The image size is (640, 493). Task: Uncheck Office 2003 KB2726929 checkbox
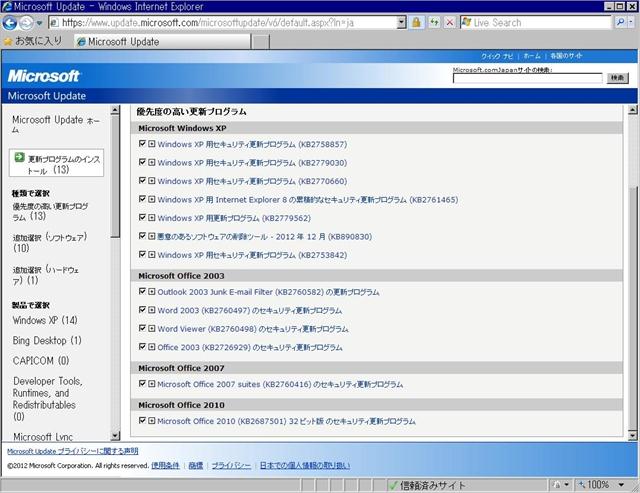(142, 346)
